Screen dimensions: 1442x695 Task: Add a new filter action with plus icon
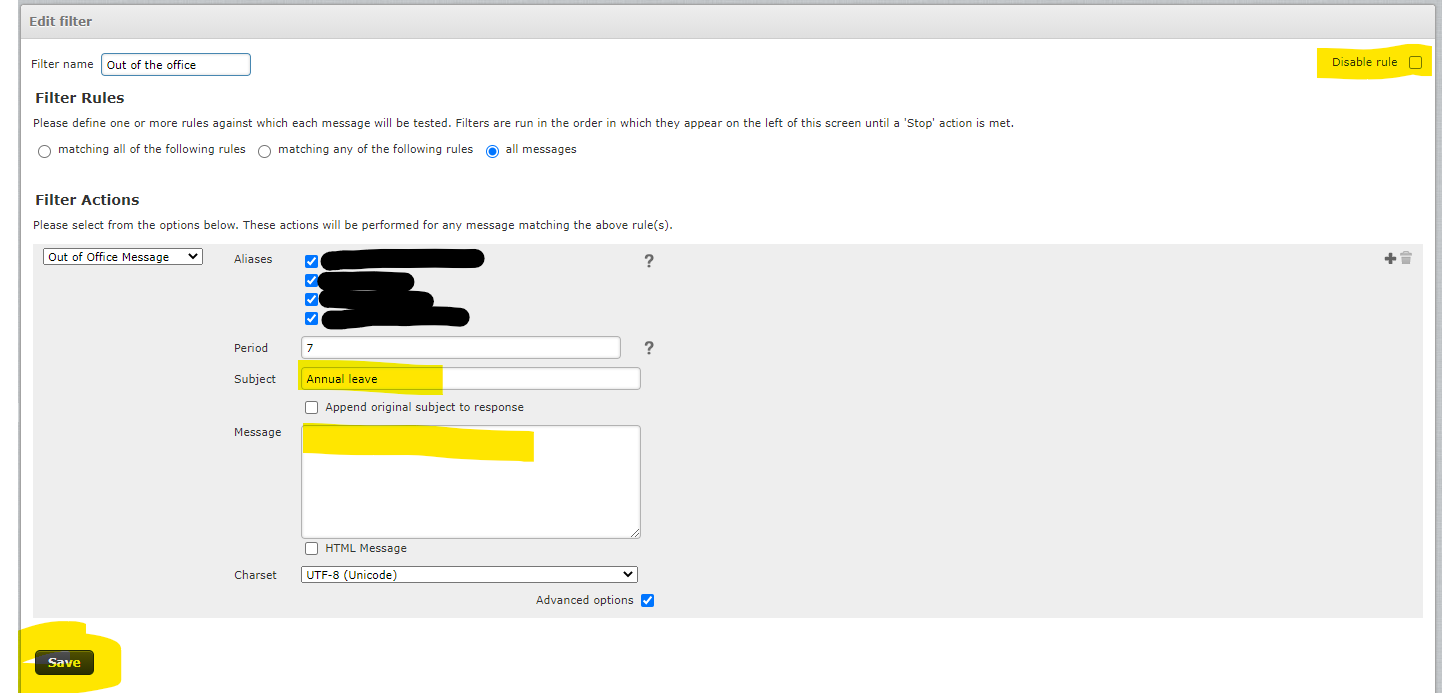pos(1390,257)
